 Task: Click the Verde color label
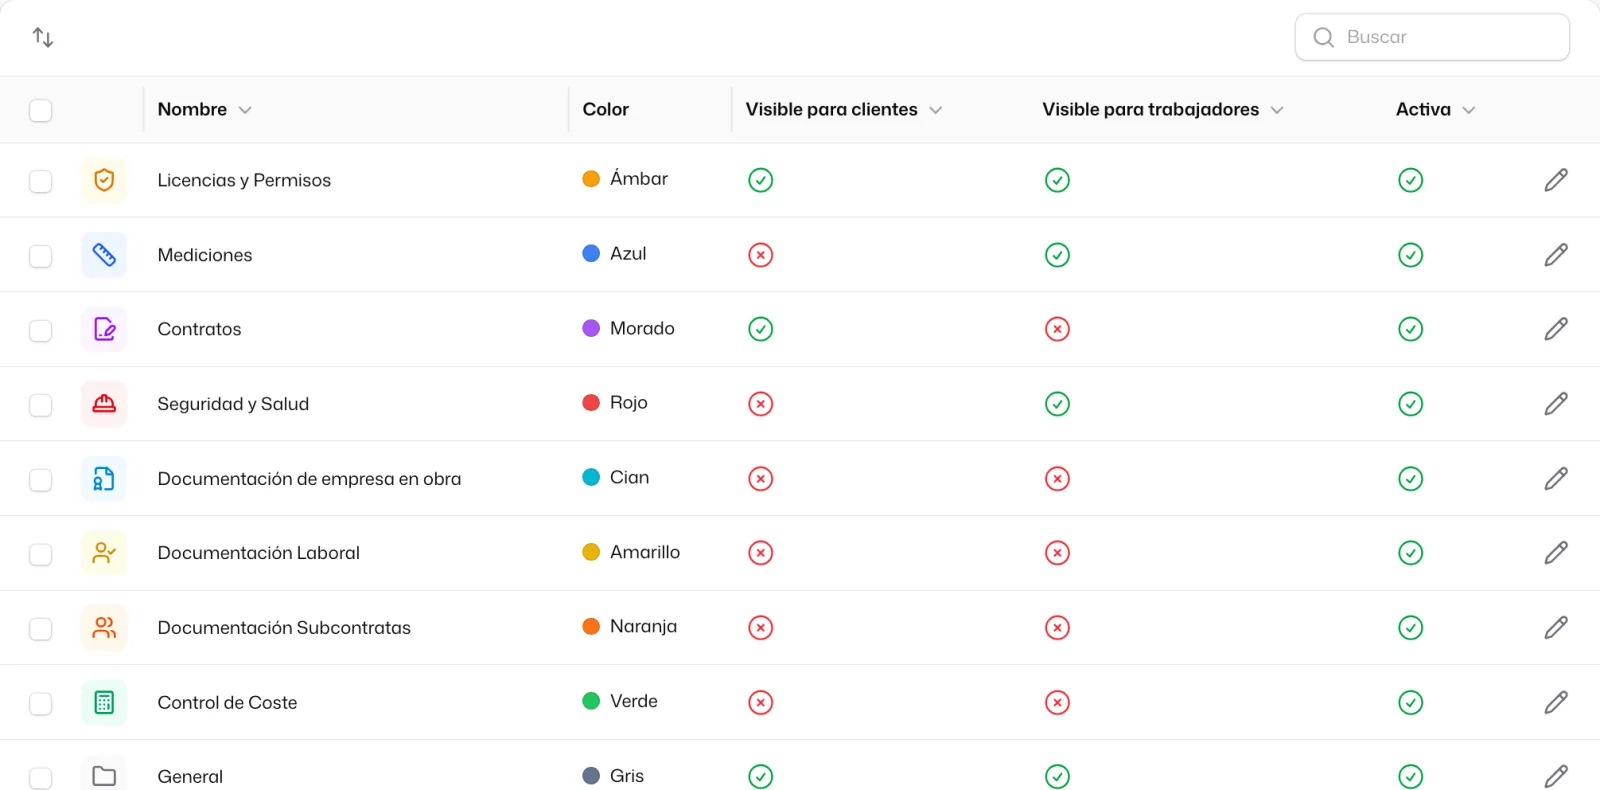tap(634, 701)
